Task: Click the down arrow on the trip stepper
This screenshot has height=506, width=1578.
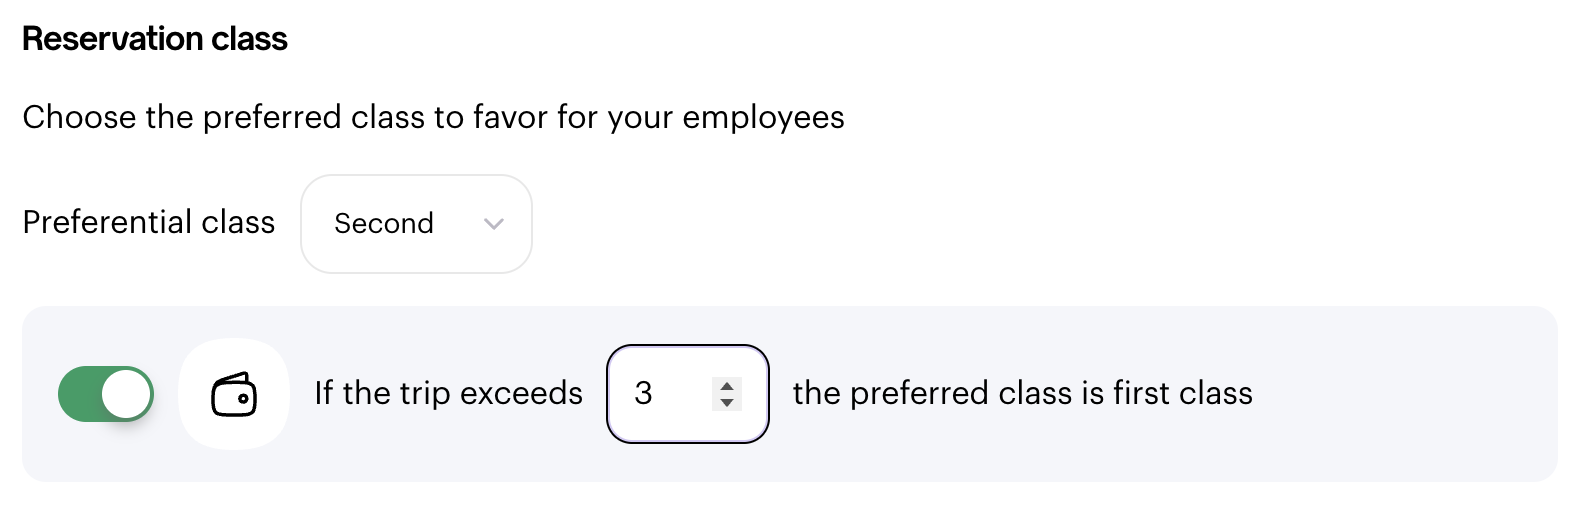Action: (727, 402)
